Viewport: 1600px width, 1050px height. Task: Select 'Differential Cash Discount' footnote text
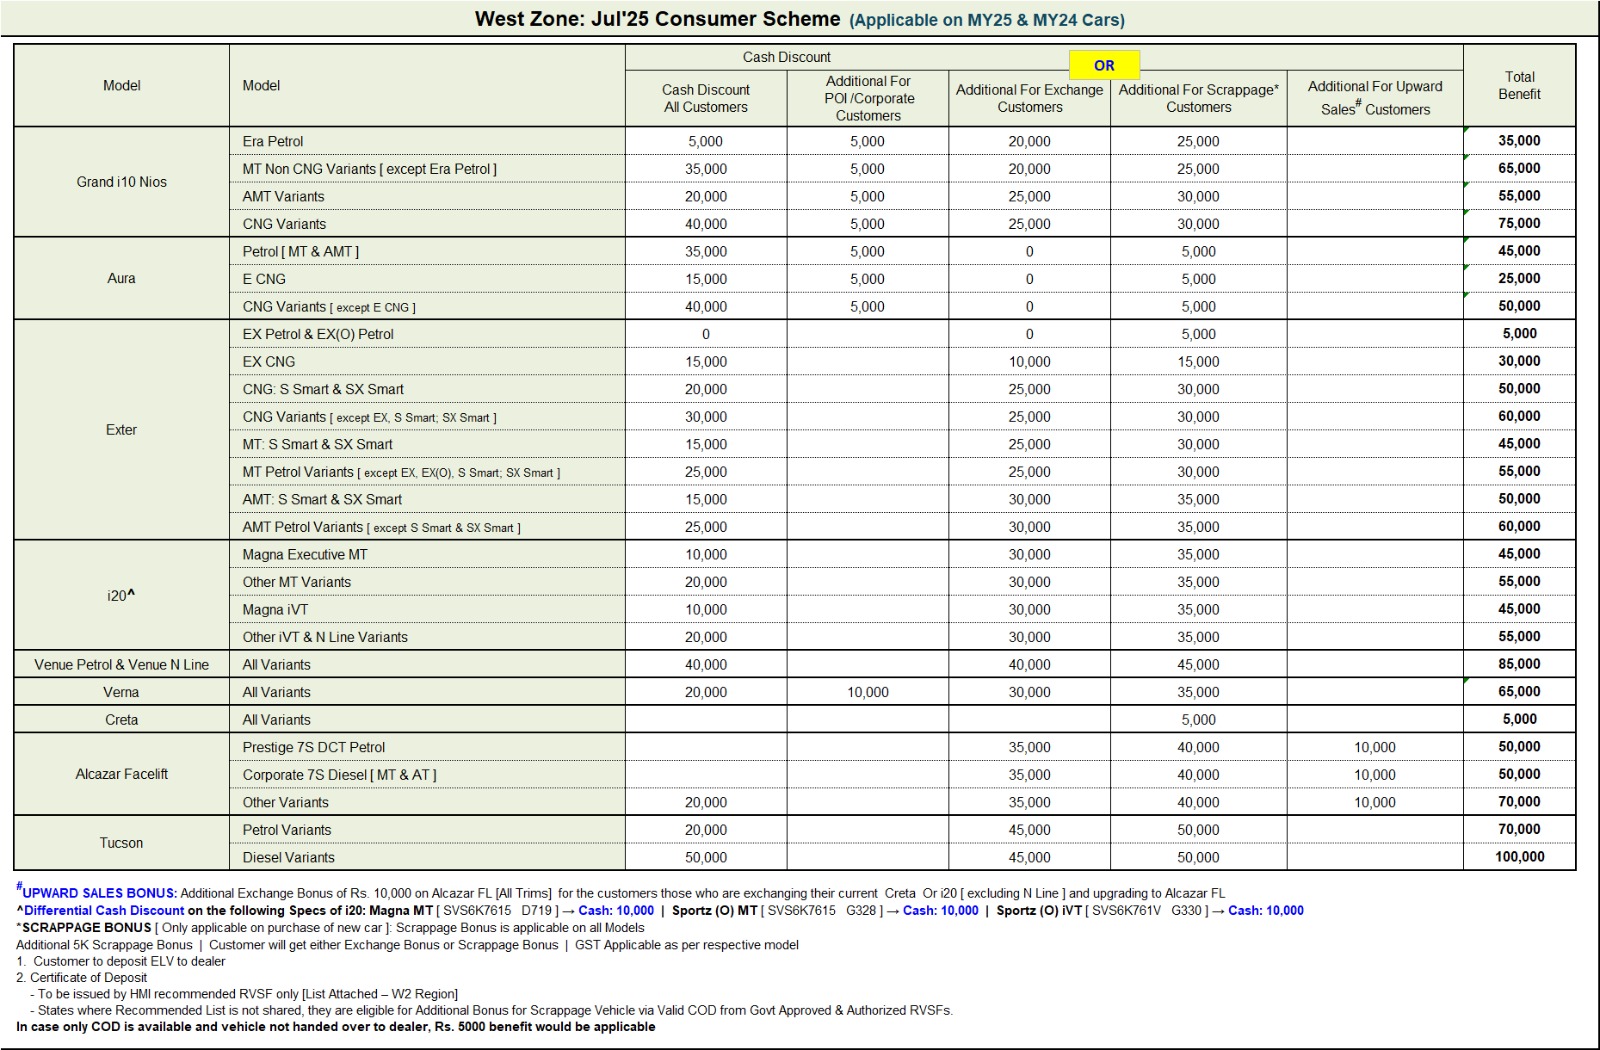[x=104, y=910]
